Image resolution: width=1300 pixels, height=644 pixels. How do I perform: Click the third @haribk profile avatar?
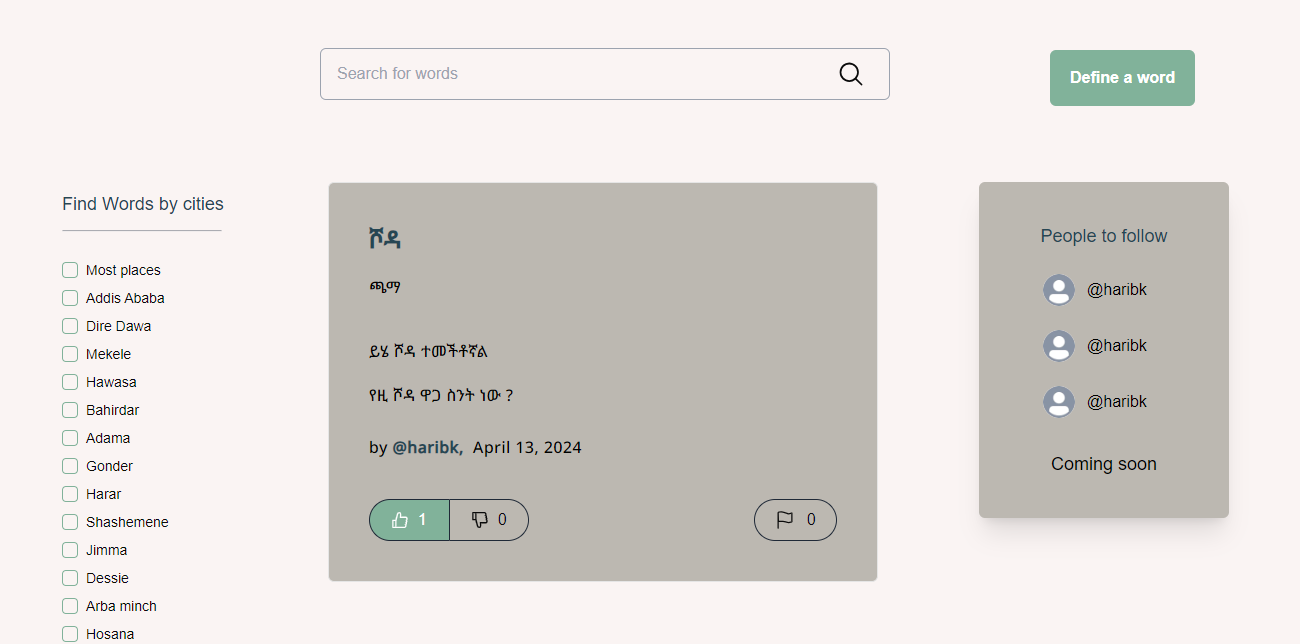[x=1059, y=402]
